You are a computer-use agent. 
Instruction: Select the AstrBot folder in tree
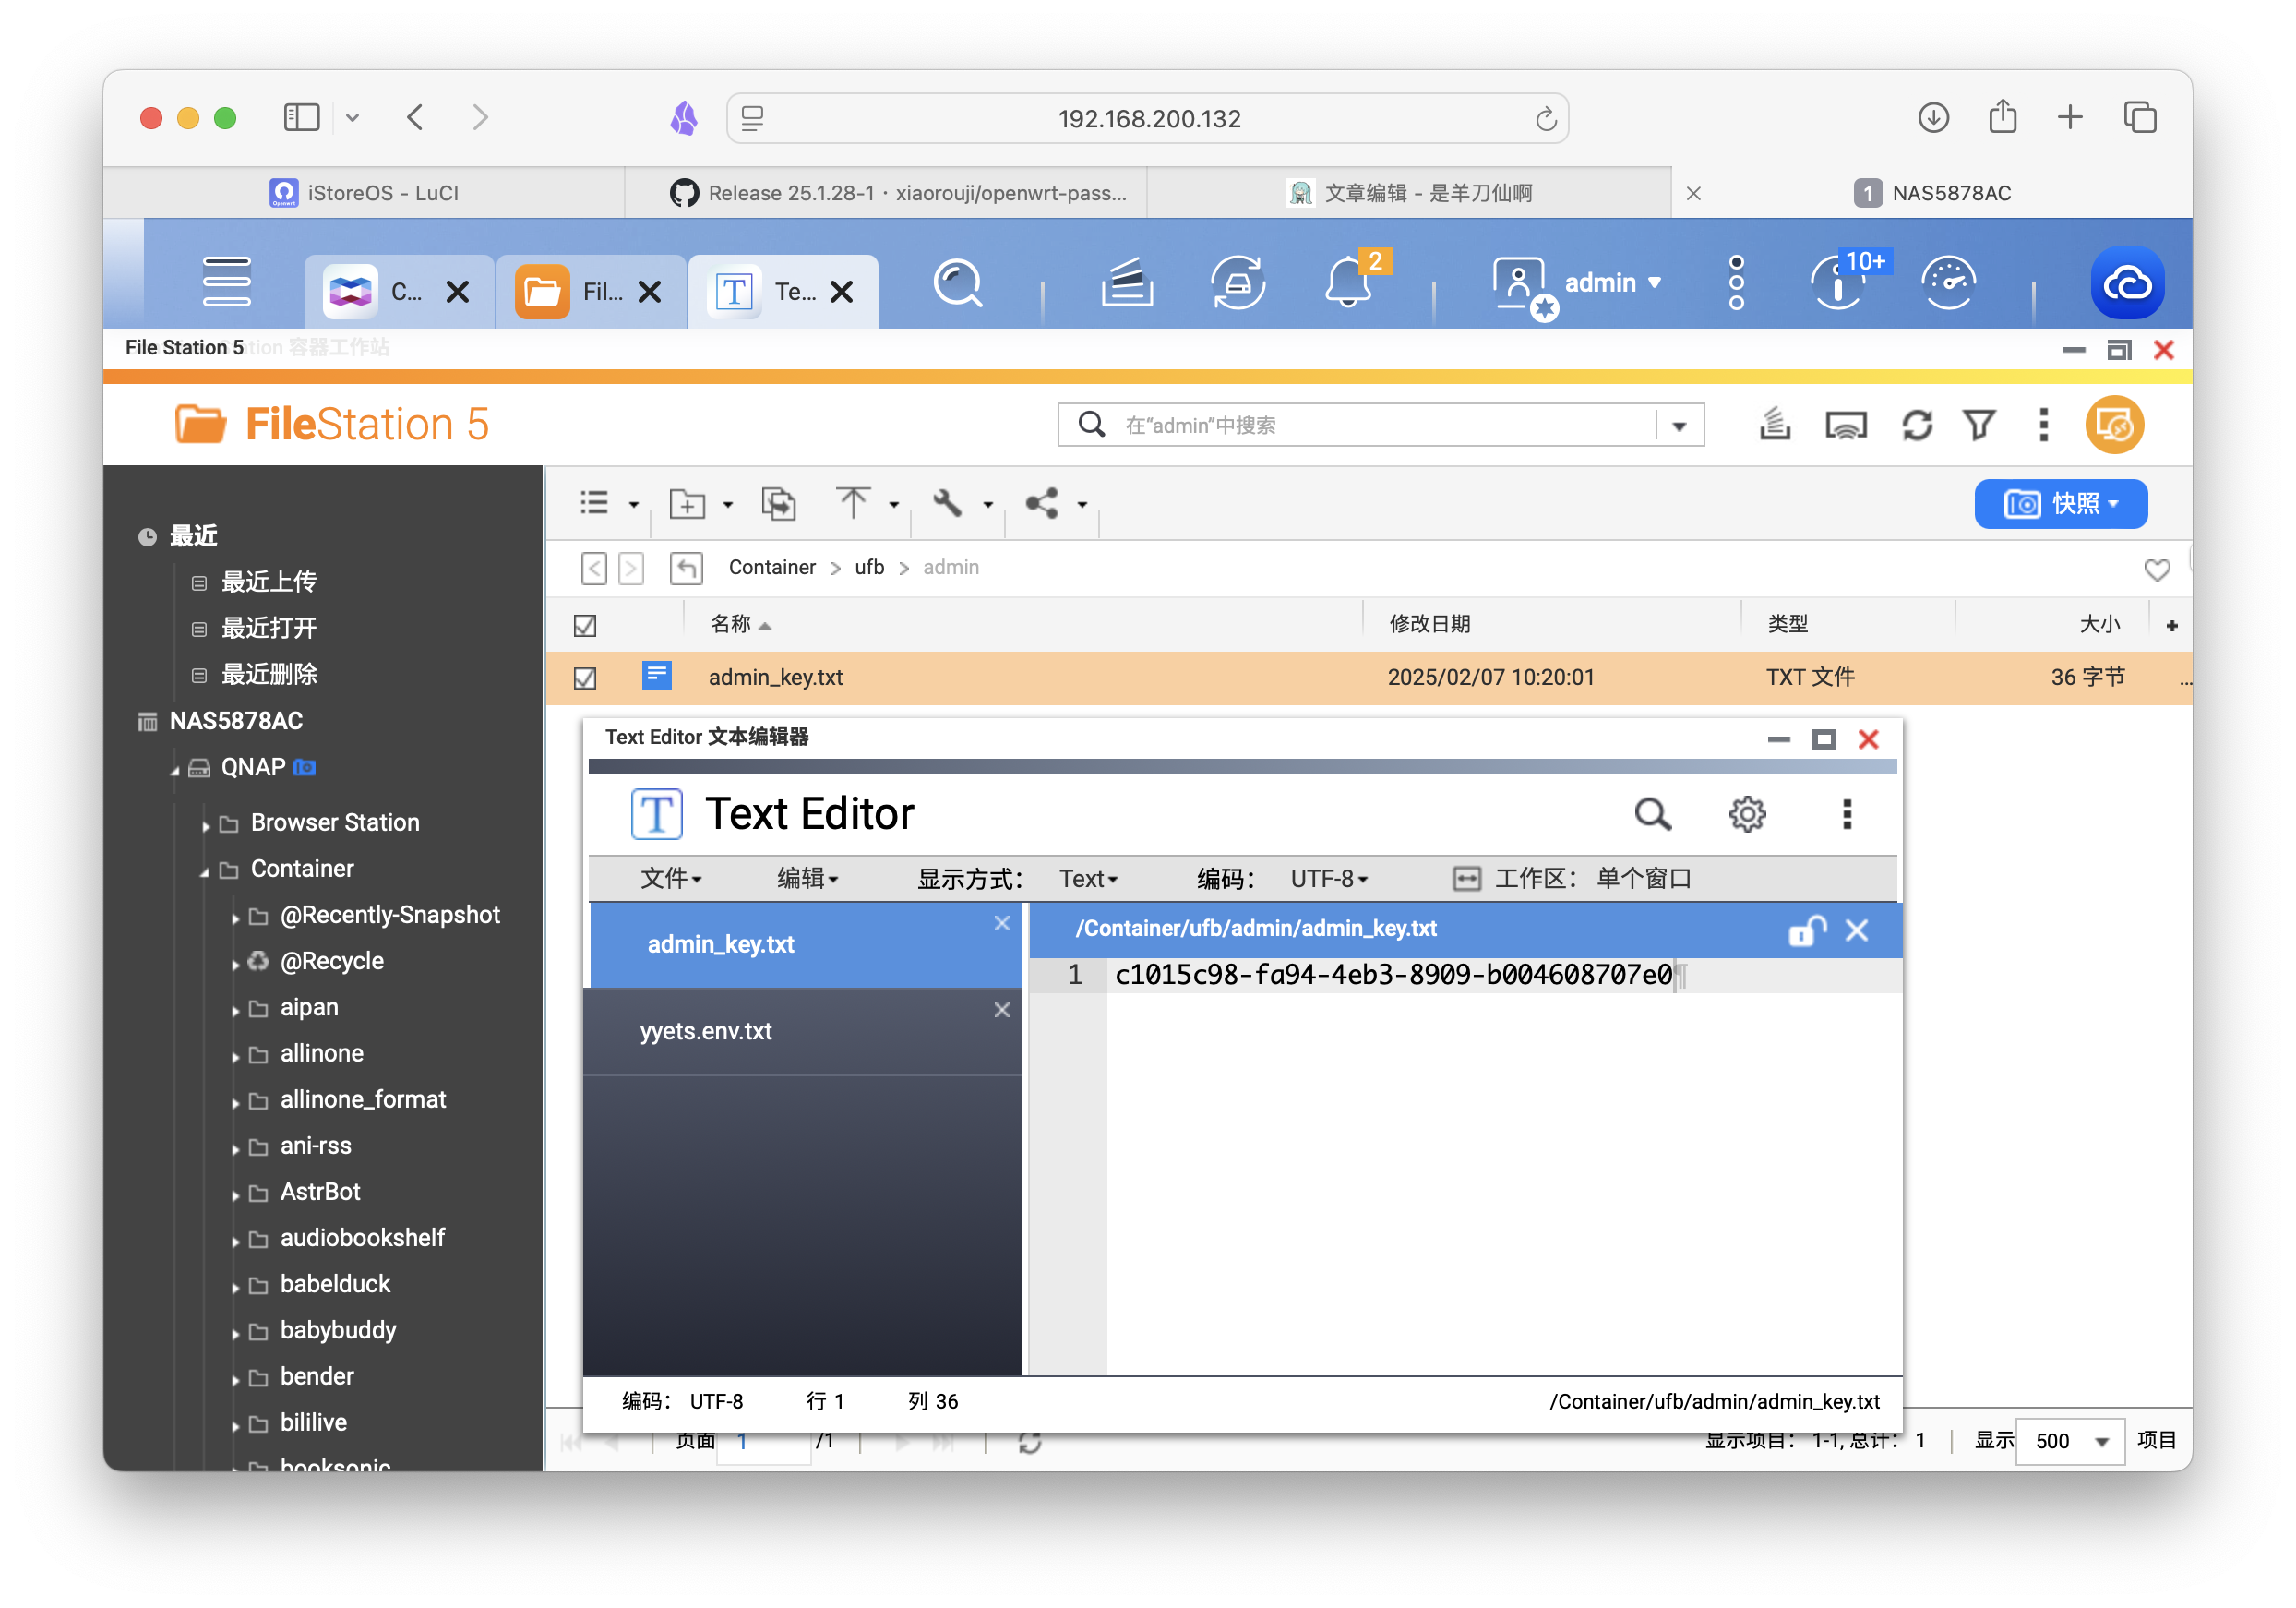coord(319,1193)
